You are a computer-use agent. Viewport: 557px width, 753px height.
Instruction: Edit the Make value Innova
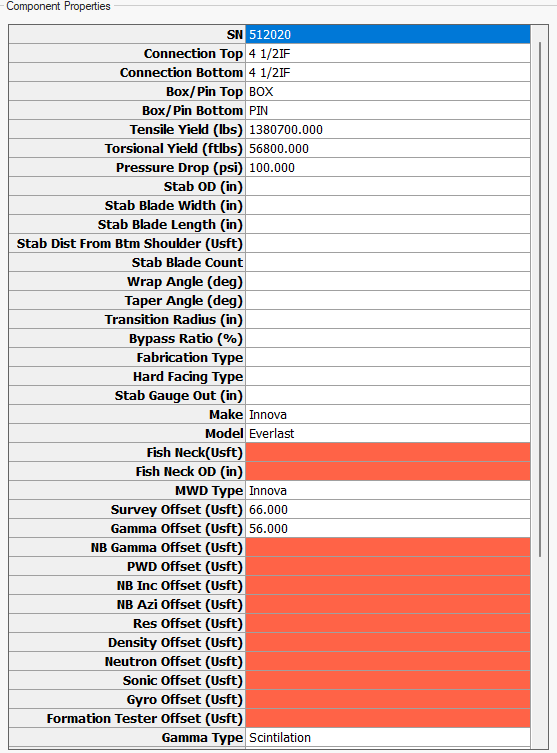(x=388, y=414)
